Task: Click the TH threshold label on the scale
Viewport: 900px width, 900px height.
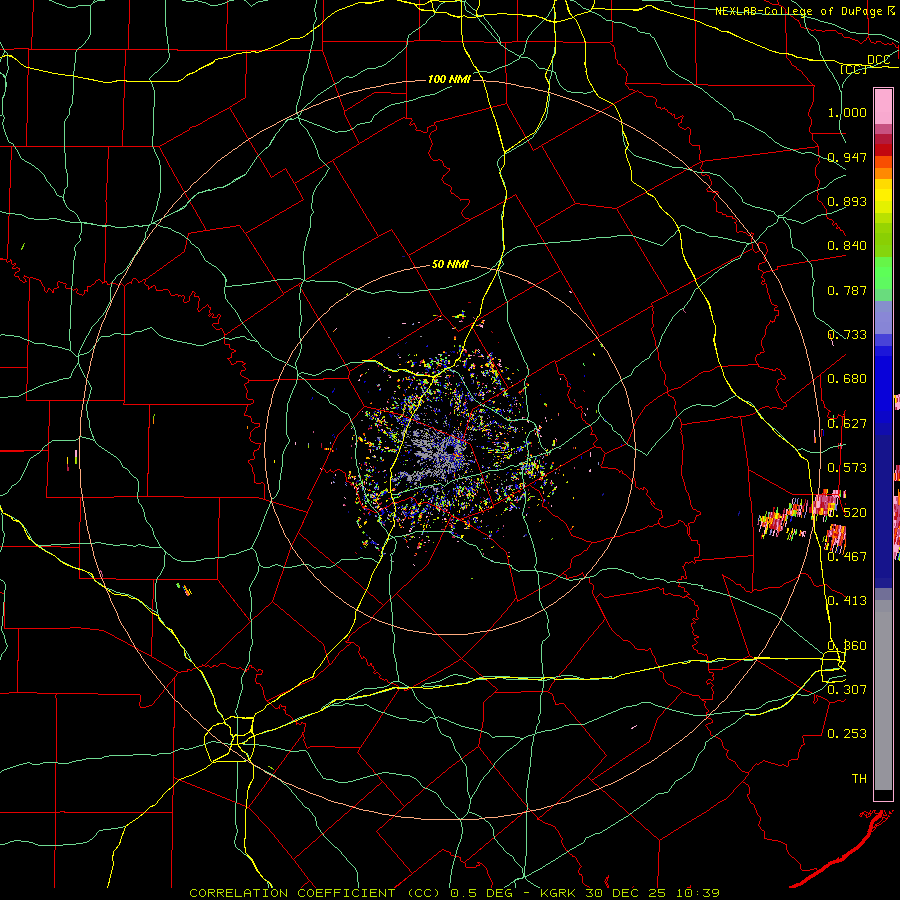Action: [x=859, y=779]
